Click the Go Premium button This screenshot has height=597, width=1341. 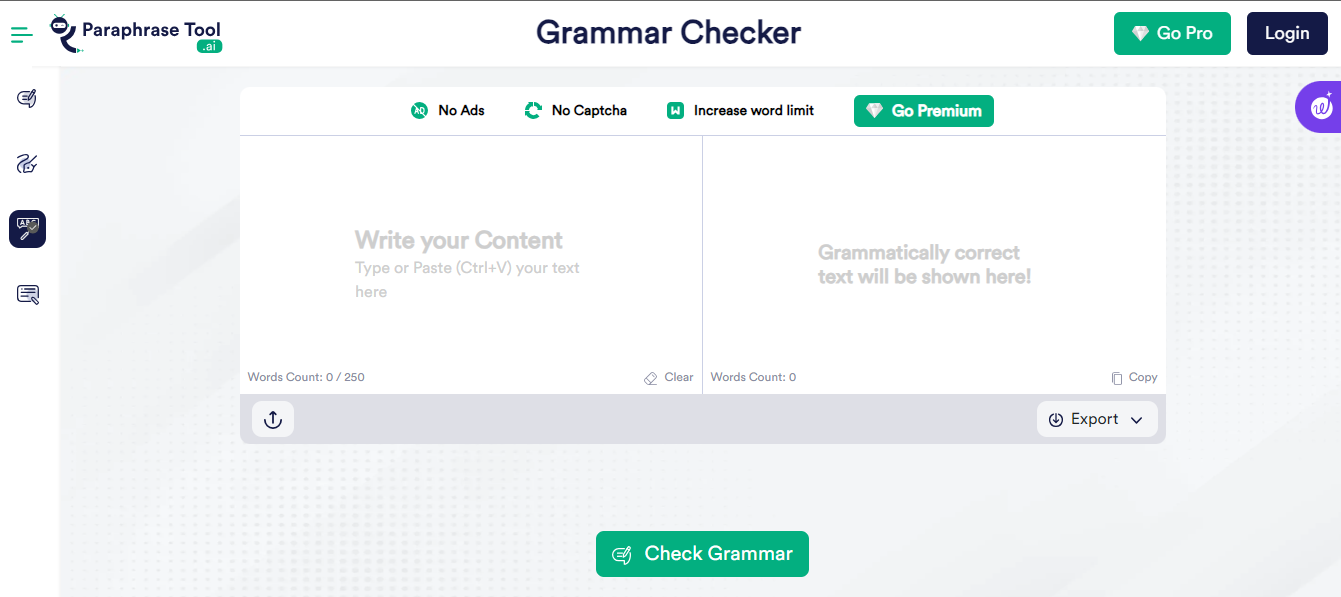tap(923, 111)
